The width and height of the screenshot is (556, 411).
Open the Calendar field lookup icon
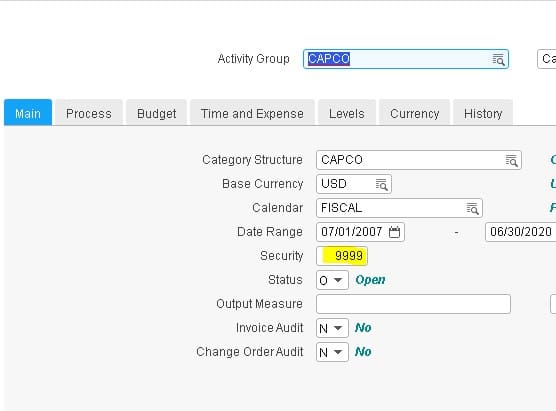pos(472,209)
